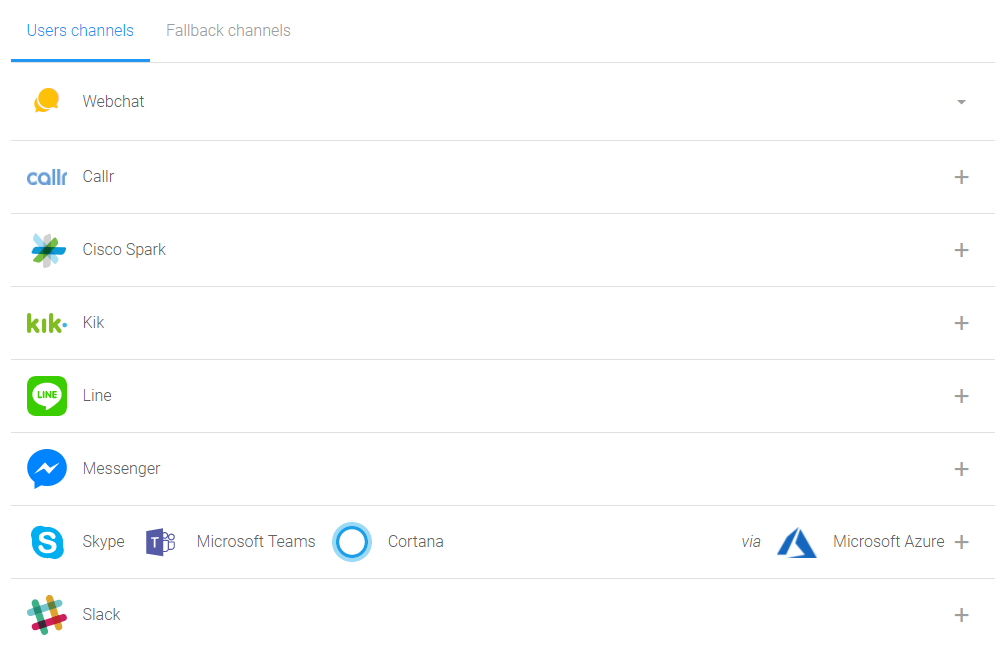Expand the Slack channel plus button

click(961, 615)
